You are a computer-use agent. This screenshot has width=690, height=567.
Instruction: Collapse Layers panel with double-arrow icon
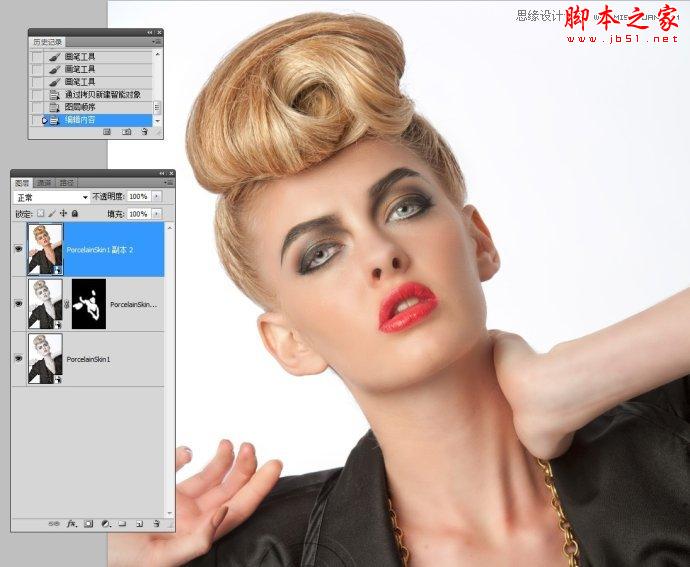[x=162, y=173]
